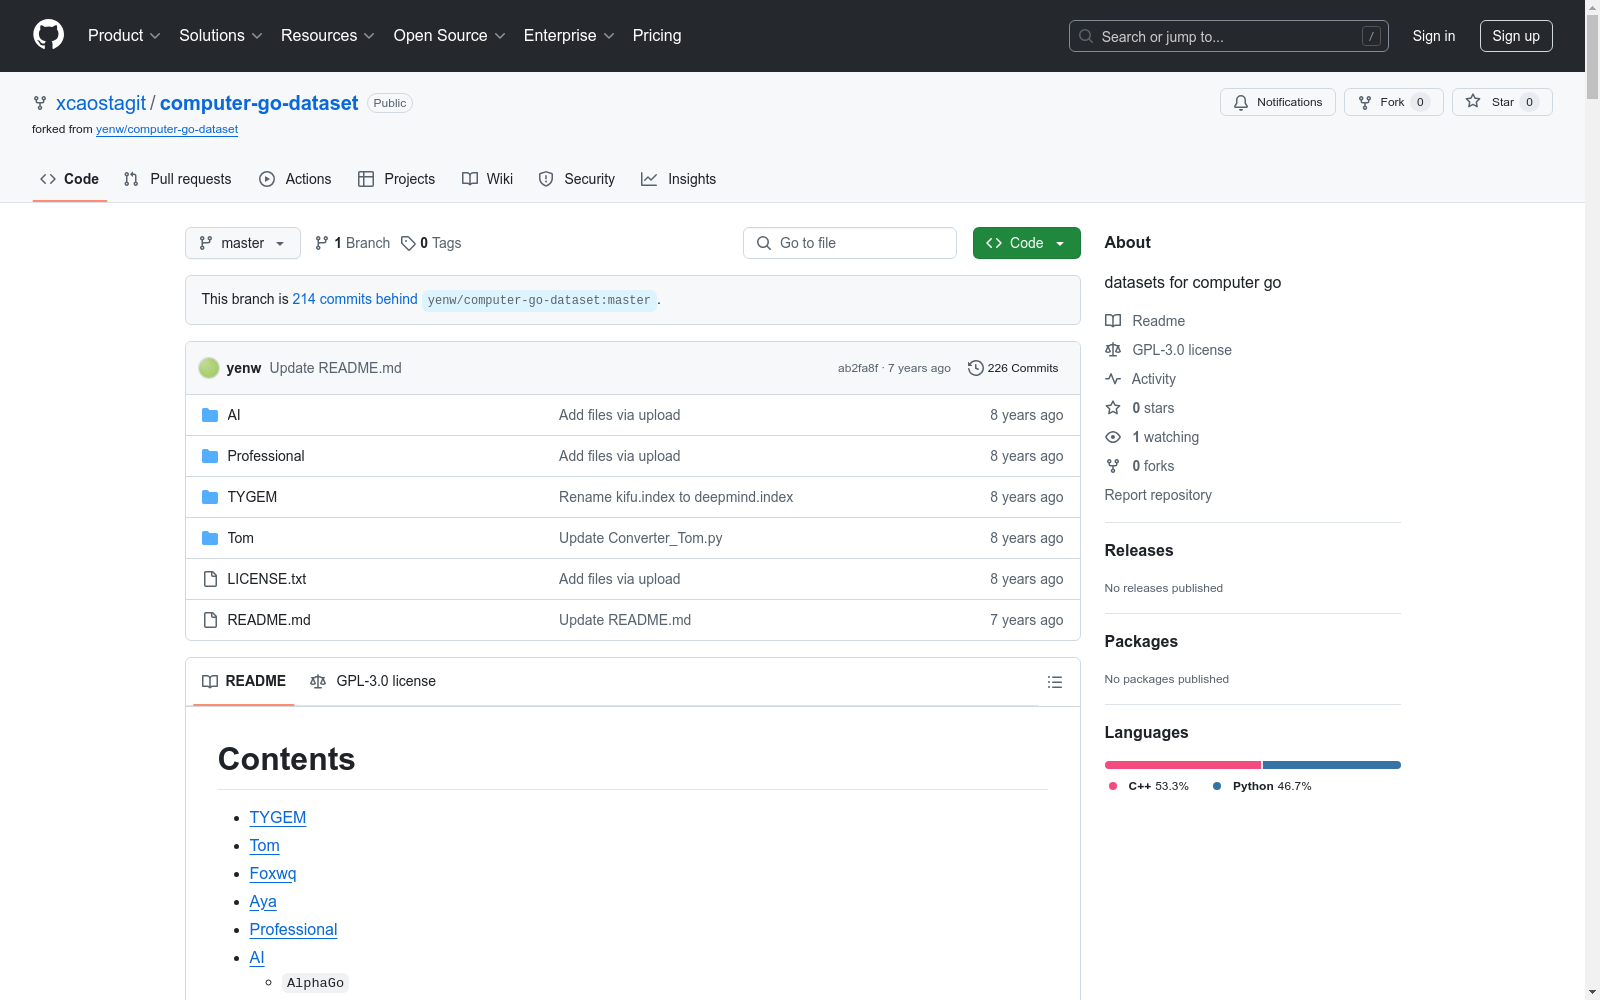Click the fork icon beside 0 forks

[1113, 466]
